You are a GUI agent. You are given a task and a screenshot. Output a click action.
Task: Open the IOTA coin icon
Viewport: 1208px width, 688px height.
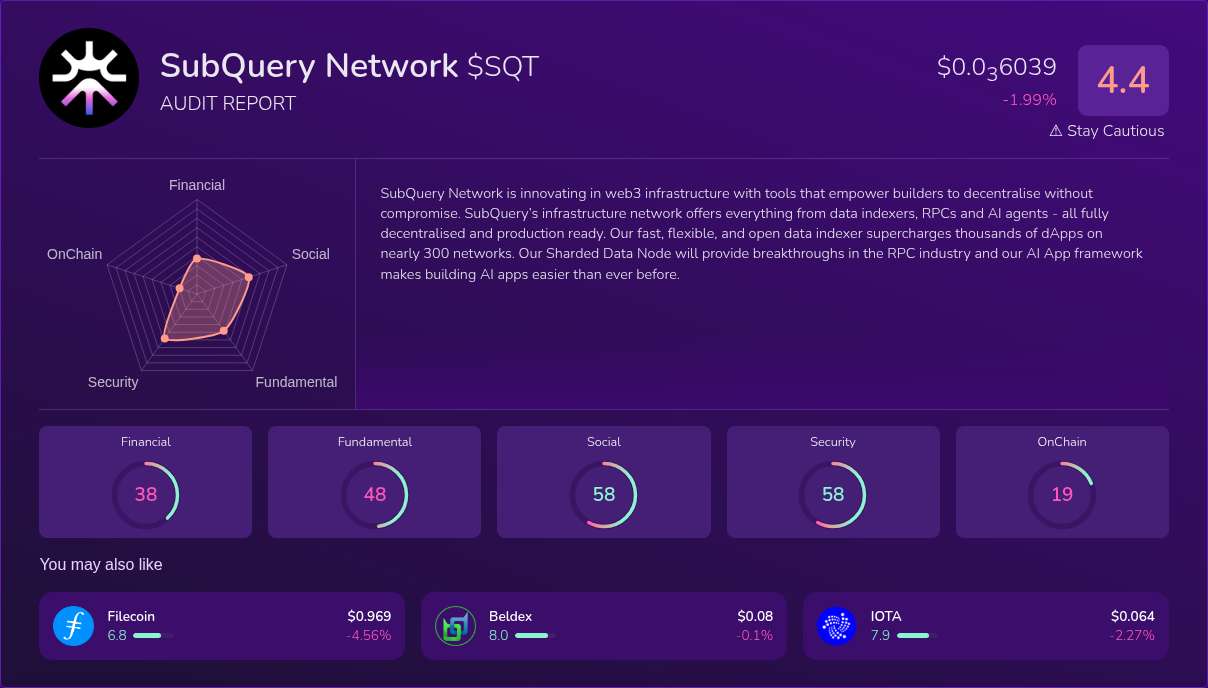pos(838,625)
